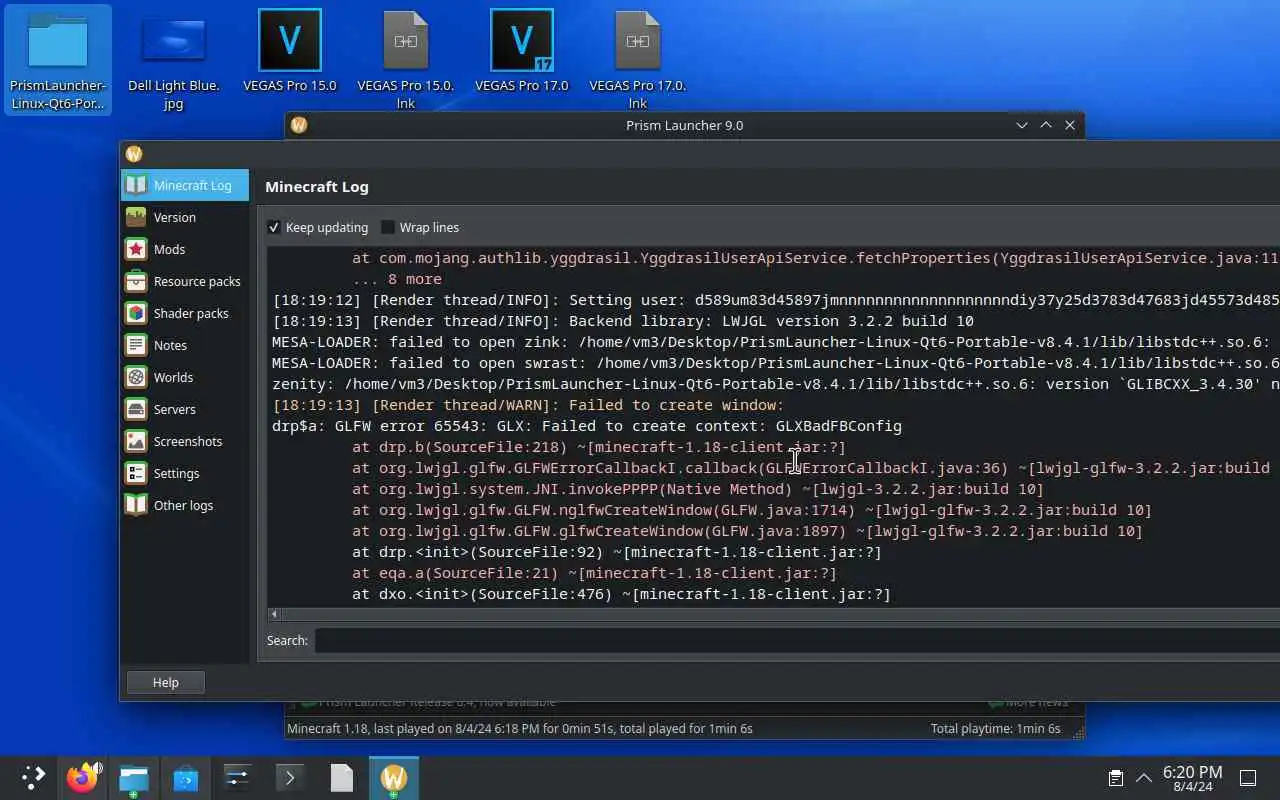1280x800 pixels.
Task: Click the 'at drp.b(SourceFile:218)' line
Action: (x=599, y=447)
